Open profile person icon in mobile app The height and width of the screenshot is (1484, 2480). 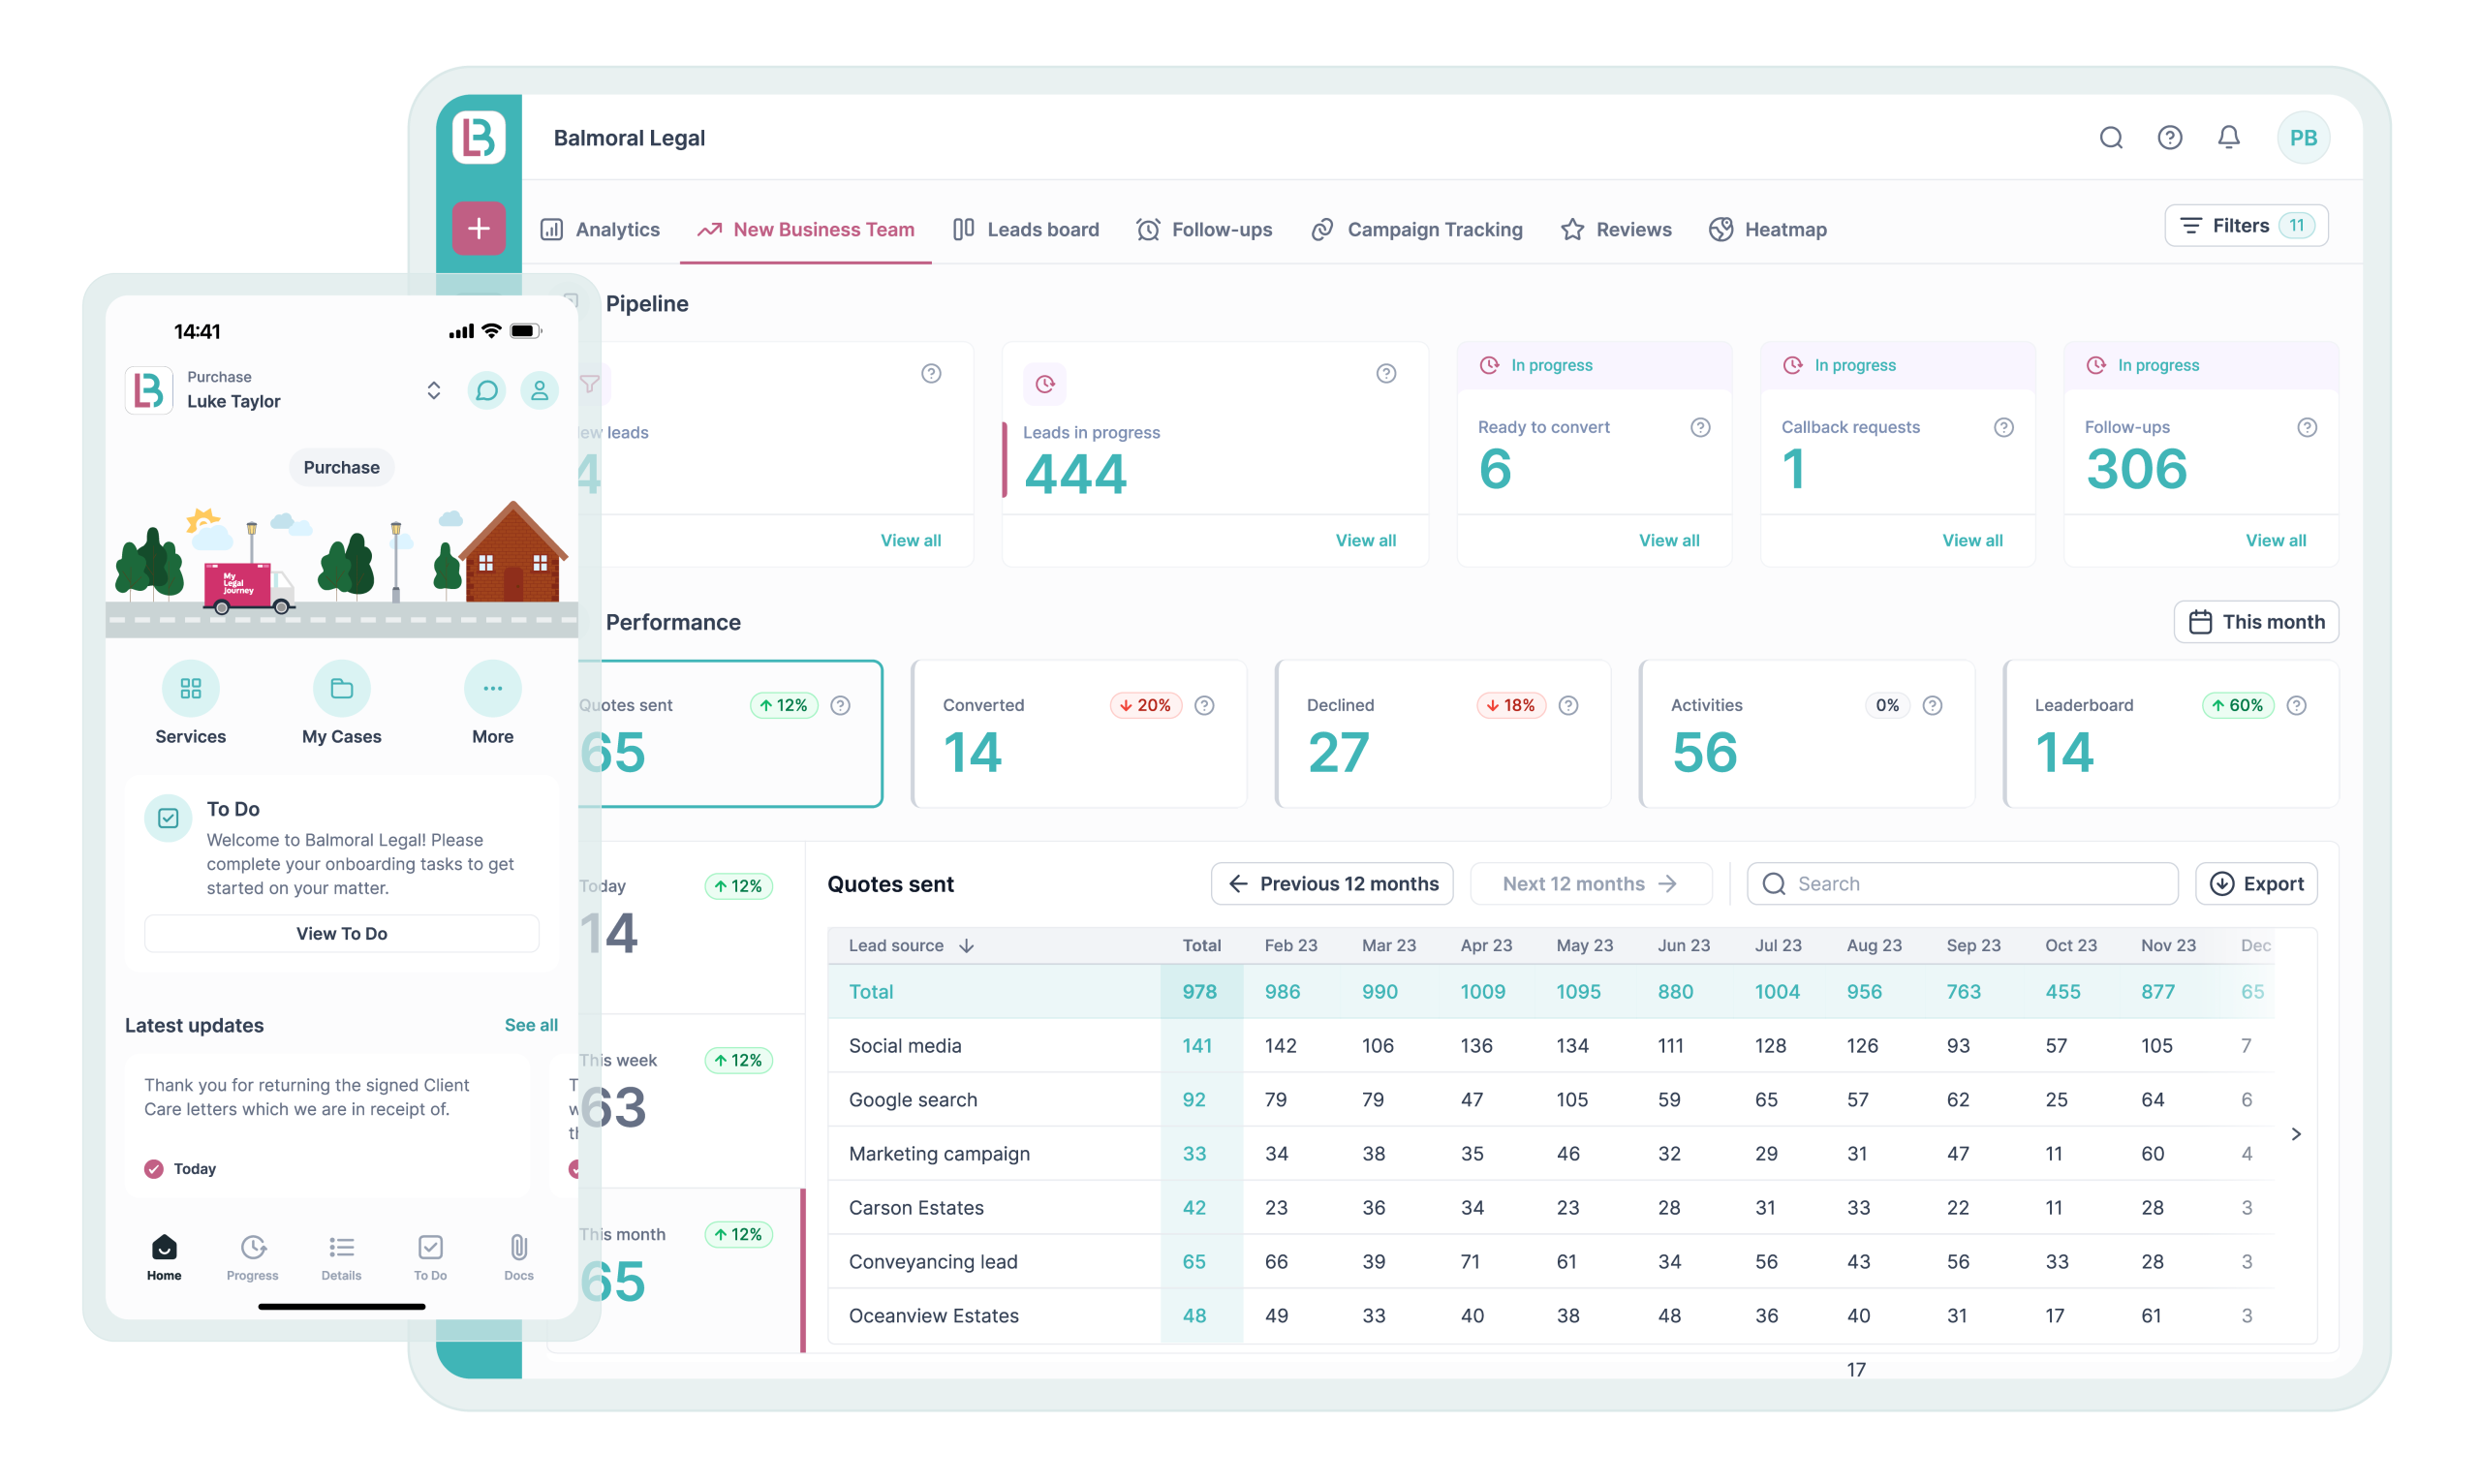coord(539,390)
